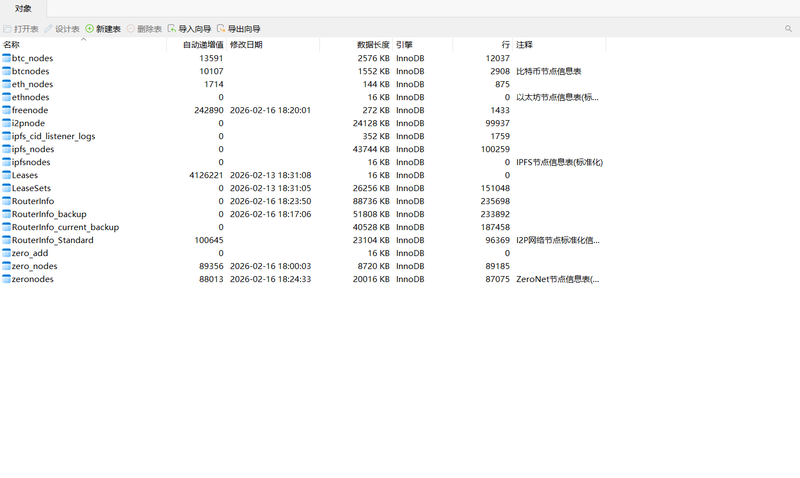
Task: Click the 2026-02-16 18:20:01 date cell
Action: [270, 110]
